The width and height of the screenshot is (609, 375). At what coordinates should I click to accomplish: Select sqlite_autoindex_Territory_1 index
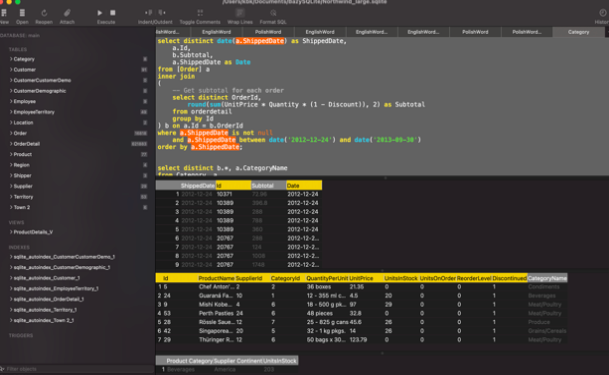pyautogui.click(x=45, y=310)
